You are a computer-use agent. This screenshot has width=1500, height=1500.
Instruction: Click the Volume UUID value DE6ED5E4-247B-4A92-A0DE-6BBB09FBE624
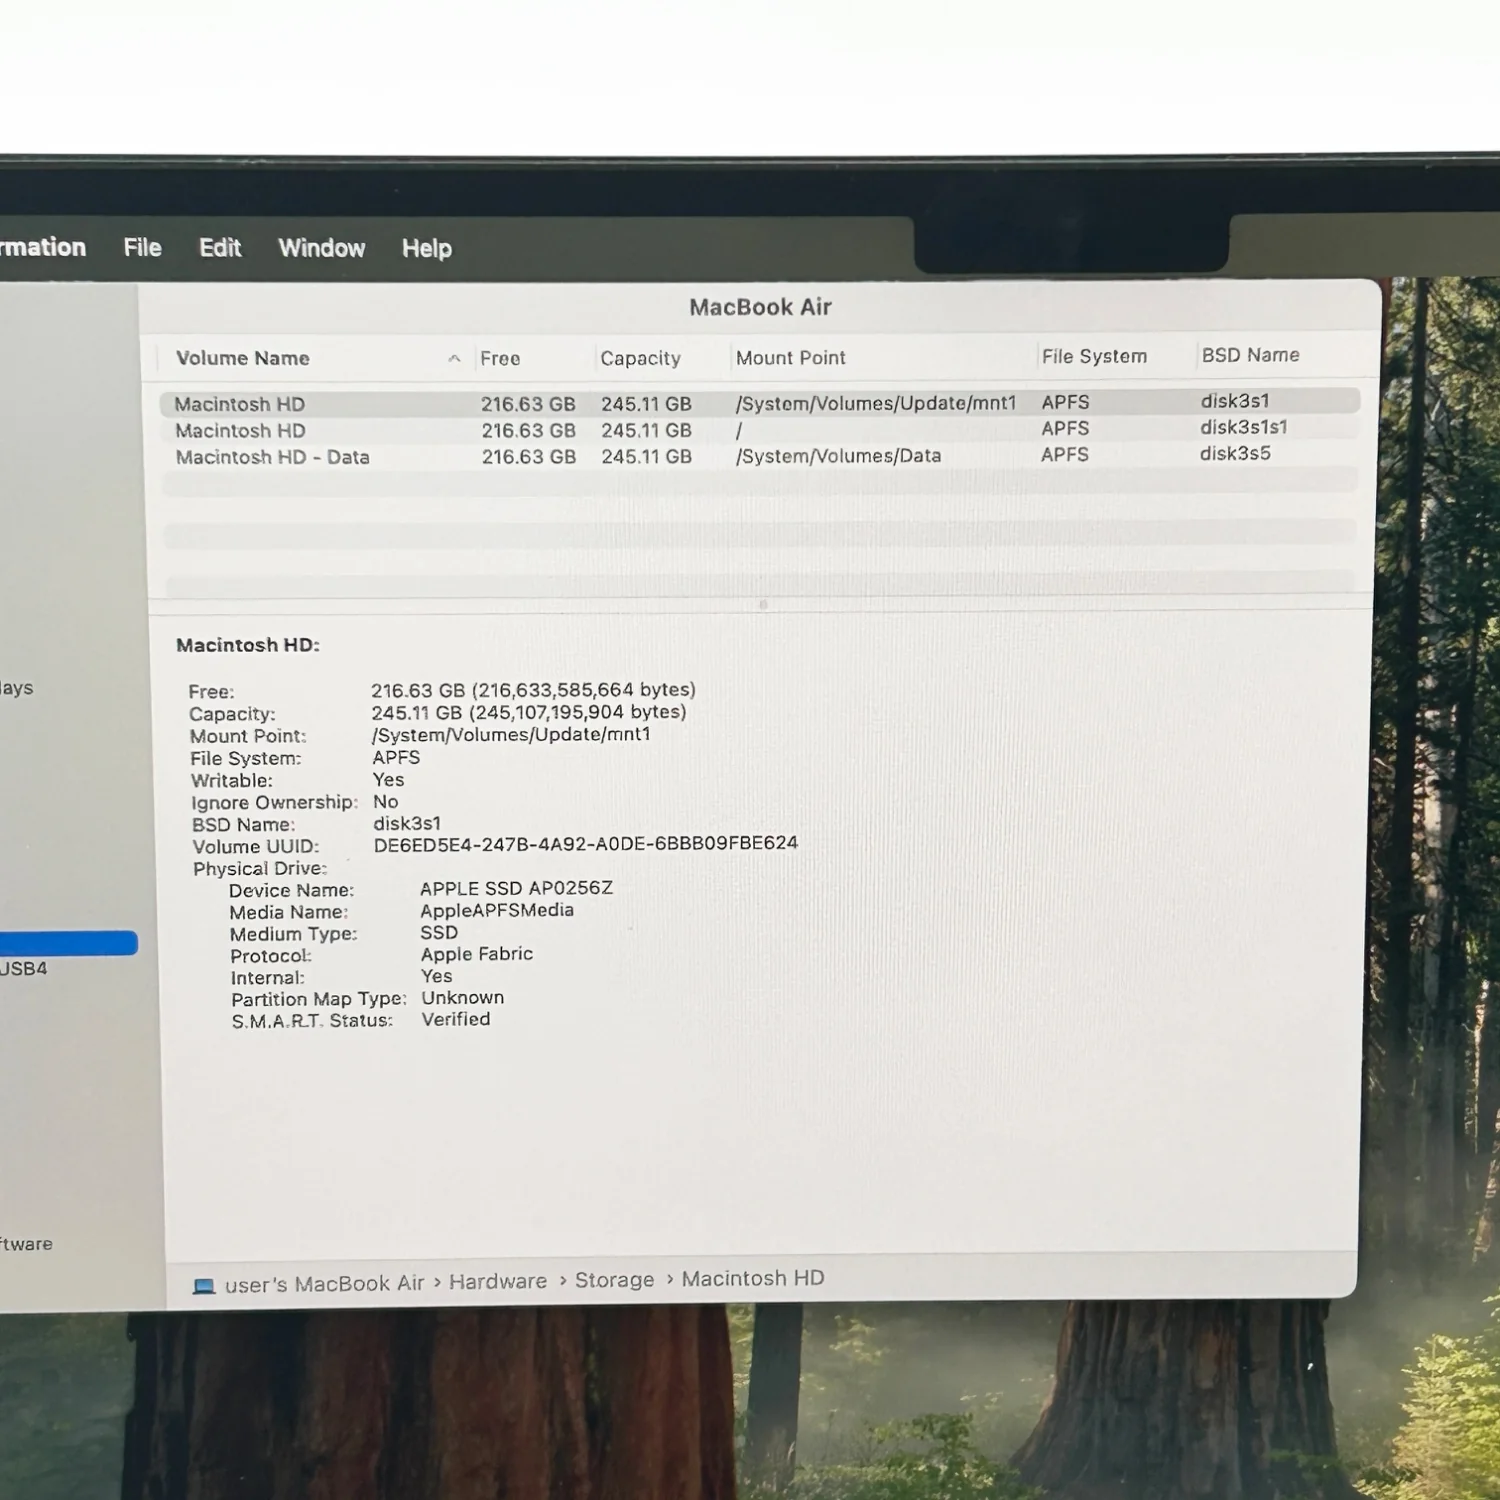pyautogui.click(x=585, y=843)
